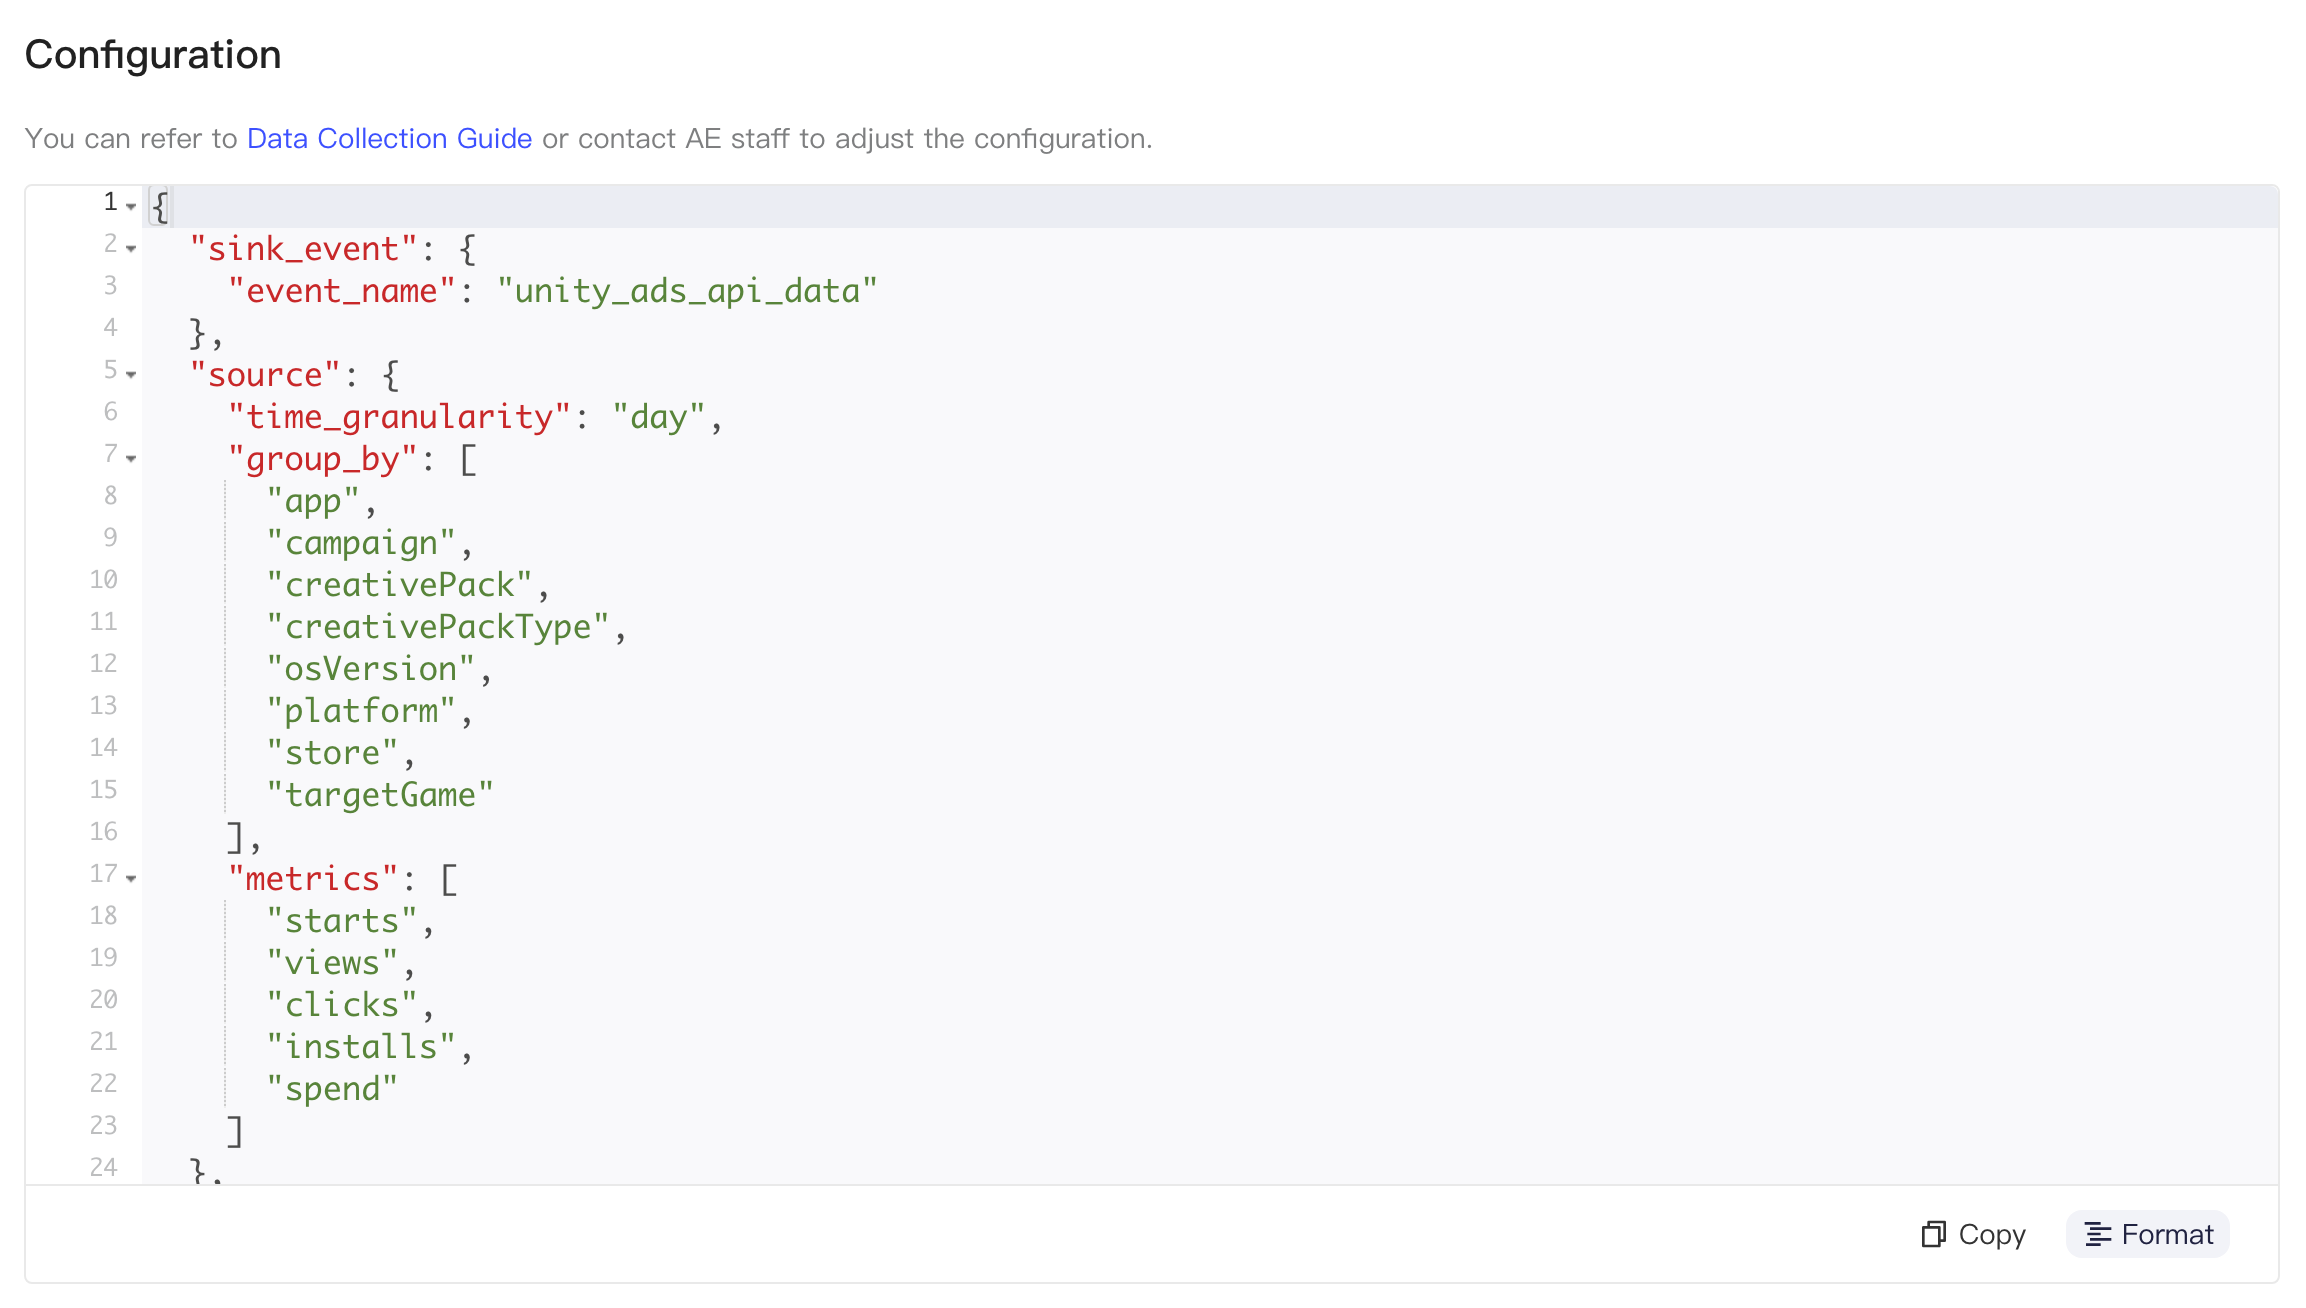Collapse the sink_event fold arrow on line 2
This screenshot has width=2306, height=1308.
click(x=131, y=248)
